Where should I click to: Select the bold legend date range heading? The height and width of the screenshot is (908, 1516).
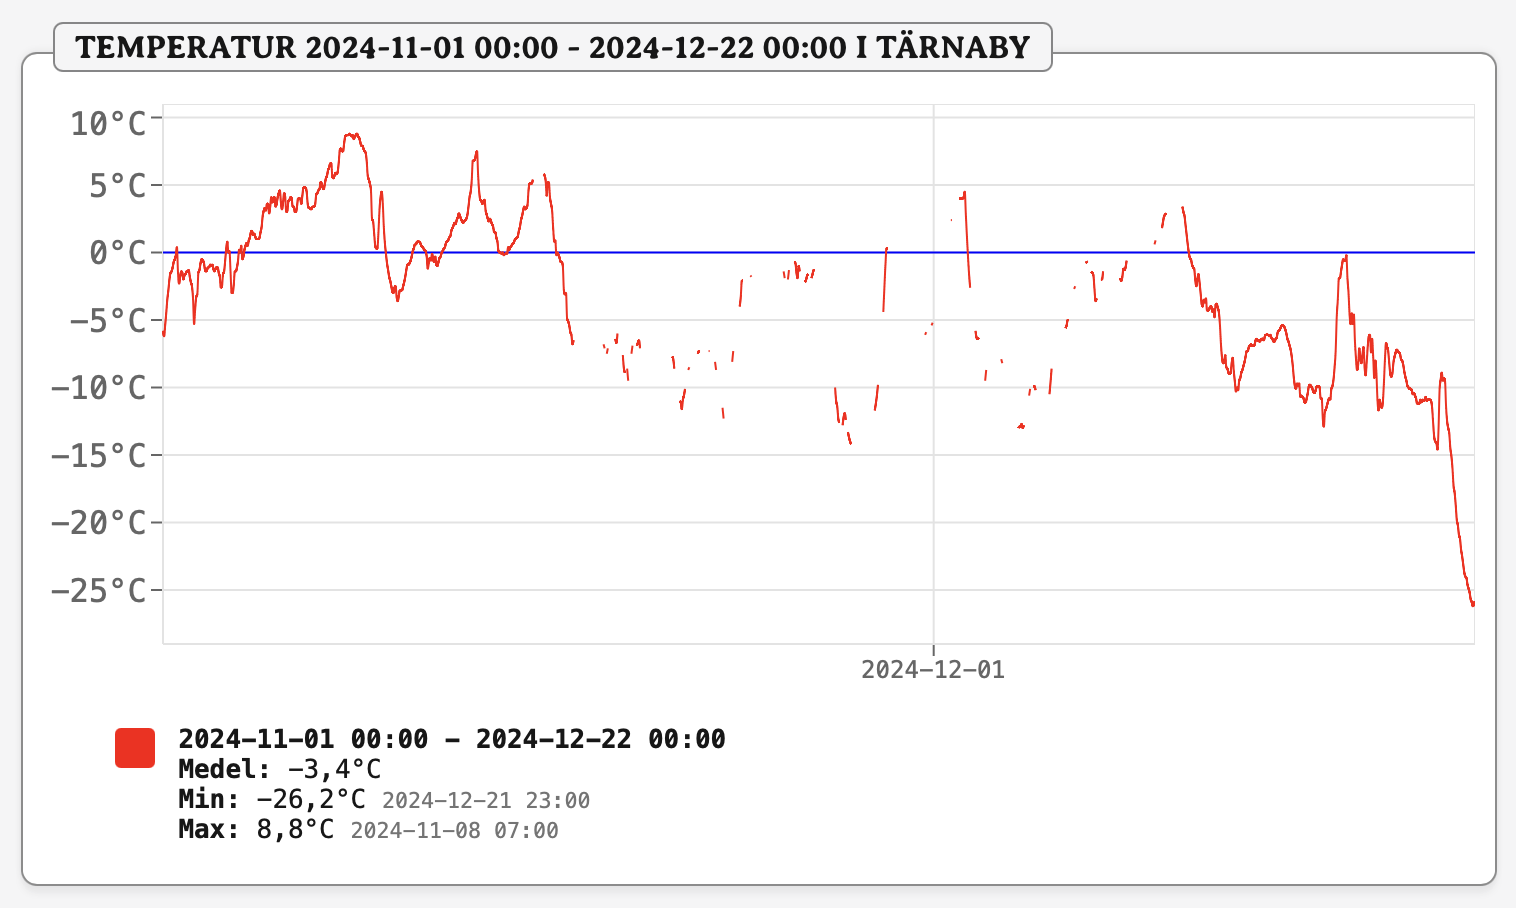point(451,739)
